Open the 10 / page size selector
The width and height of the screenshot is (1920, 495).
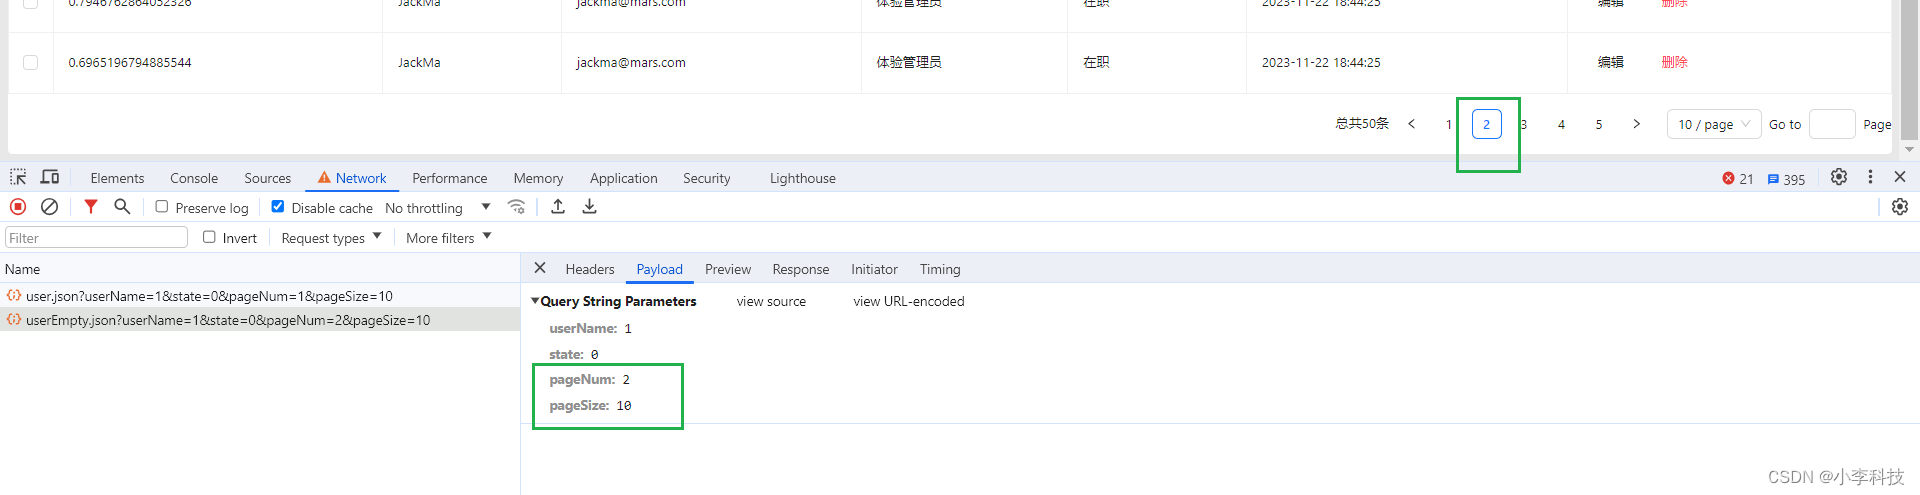(1713, 124)
